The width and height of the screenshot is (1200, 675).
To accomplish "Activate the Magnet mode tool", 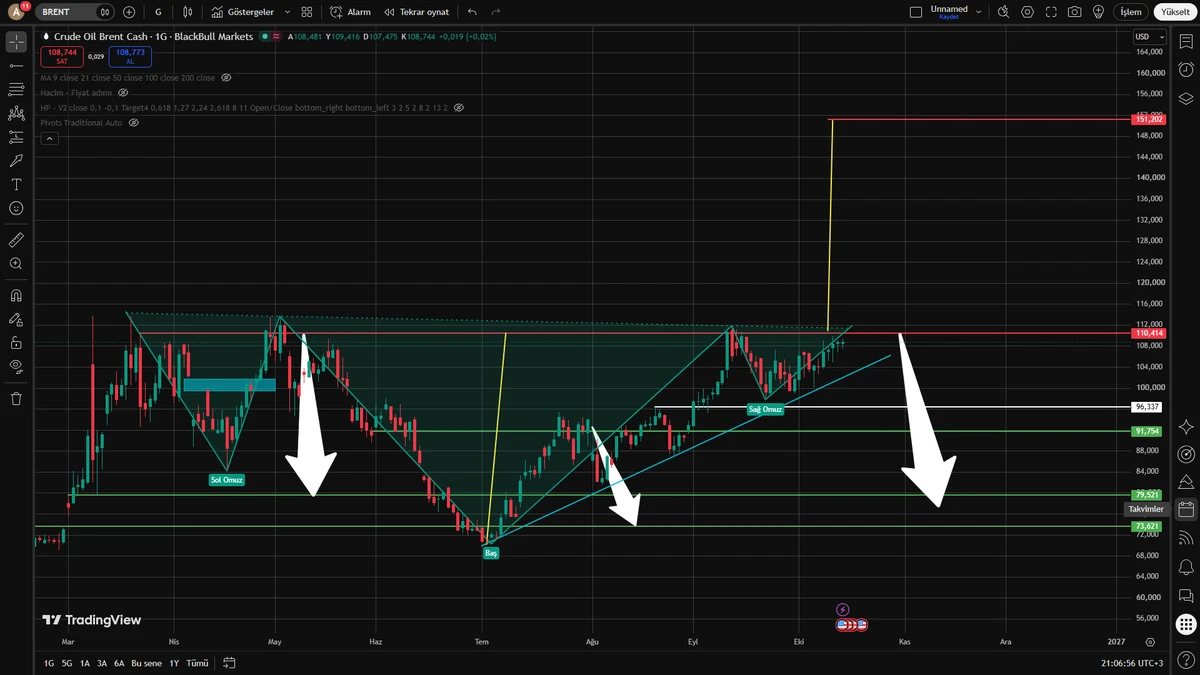I will pyautogui.click(x=16, y=296).
